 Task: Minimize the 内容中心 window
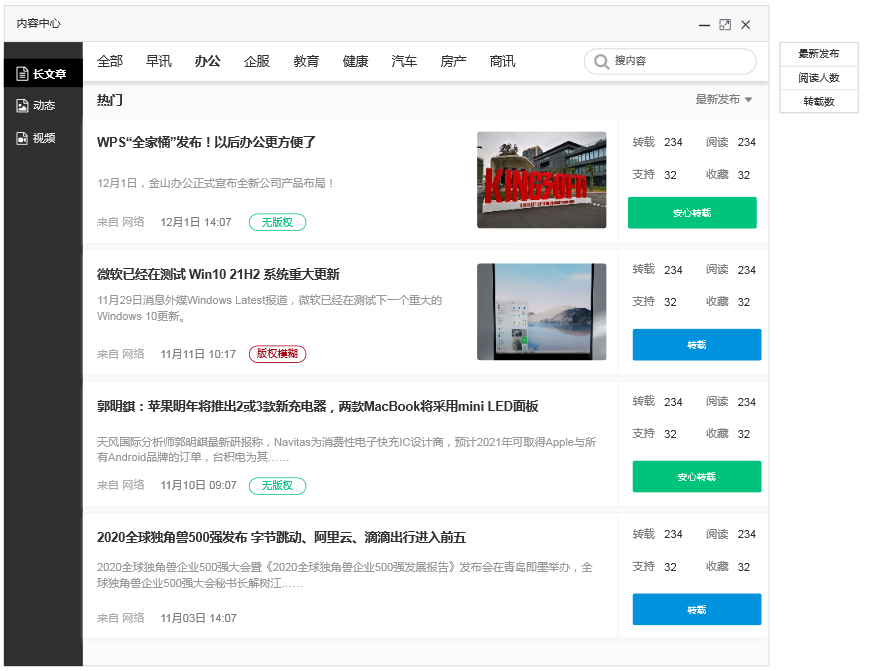pyautogui.click(x=704, y=25)
